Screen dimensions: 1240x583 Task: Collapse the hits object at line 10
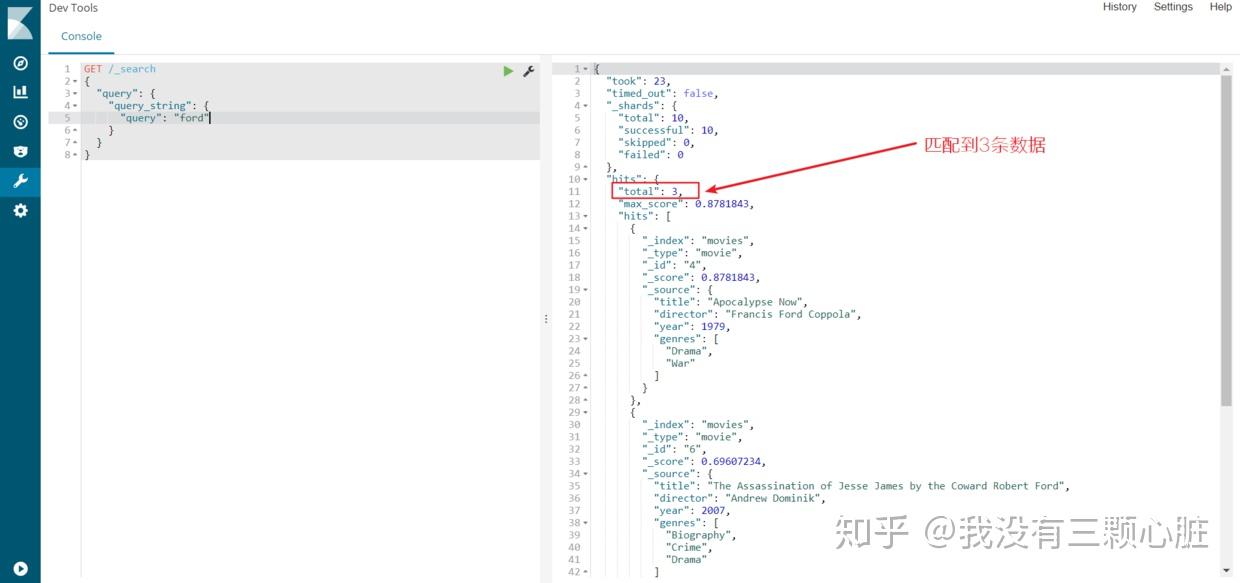coord(585,179)
